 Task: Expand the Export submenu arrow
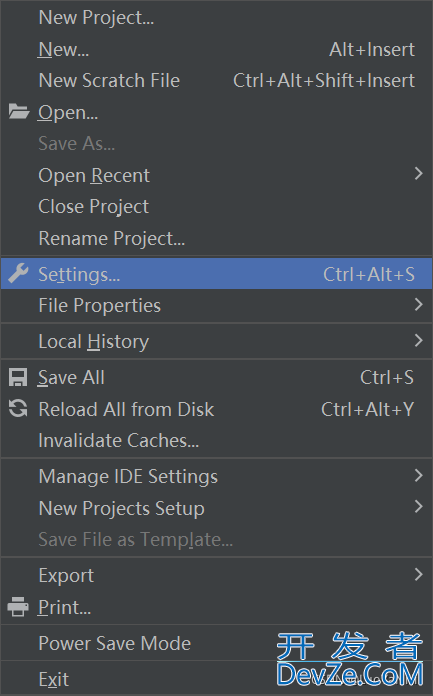[418, 574]
